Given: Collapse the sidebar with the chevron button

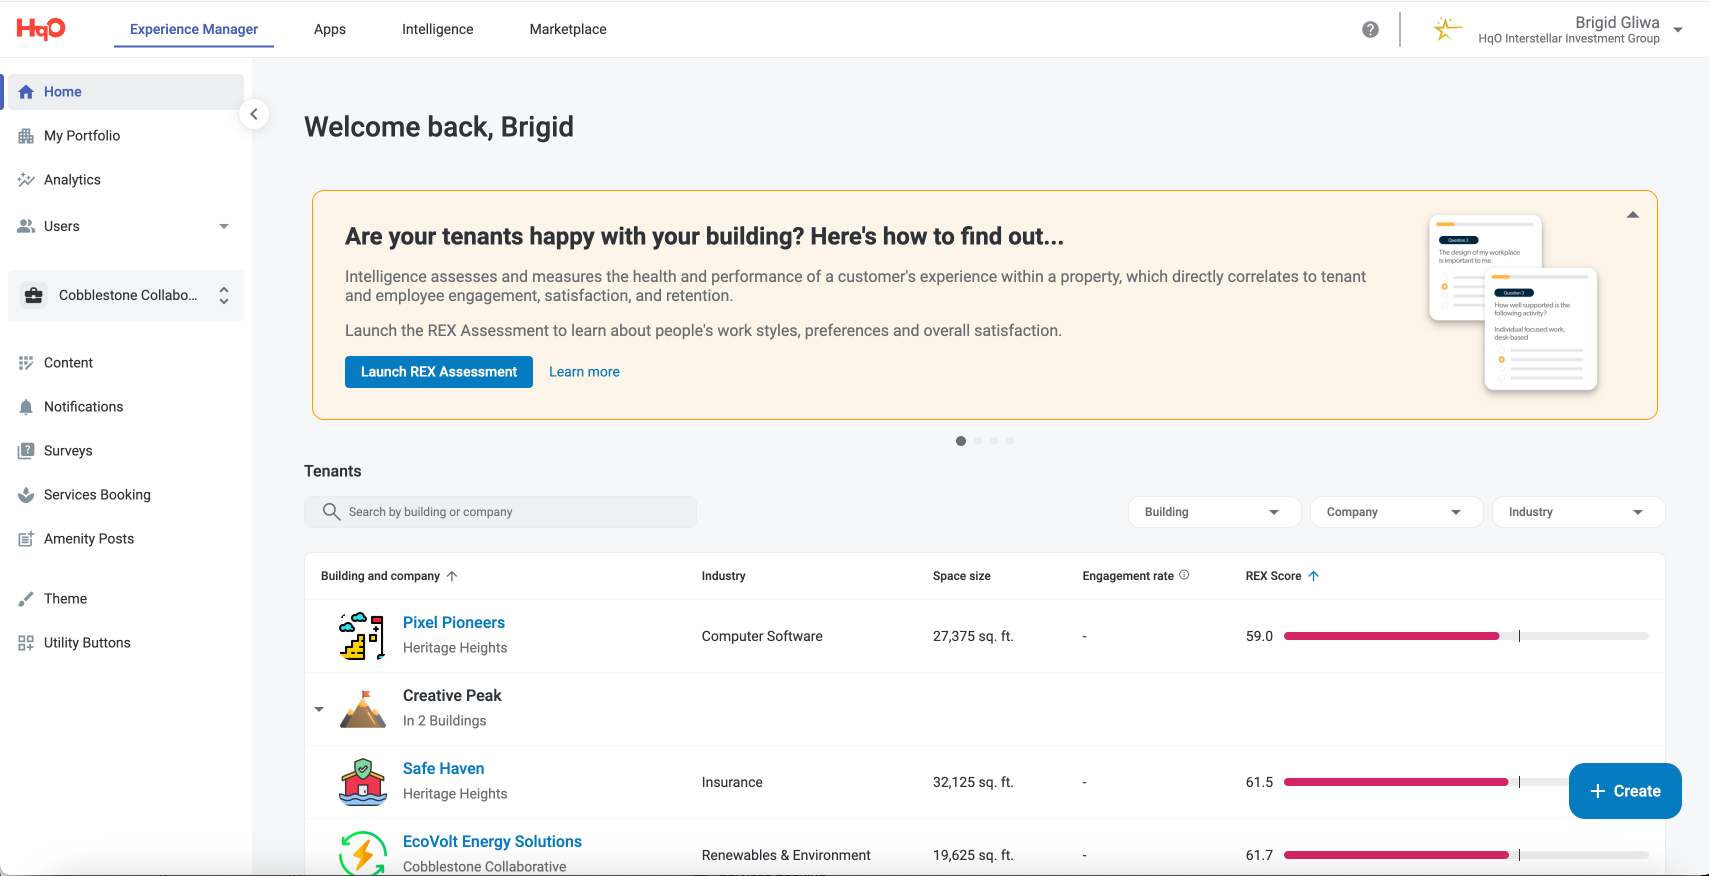Looking at the screenshot, I should pos(254,114).
